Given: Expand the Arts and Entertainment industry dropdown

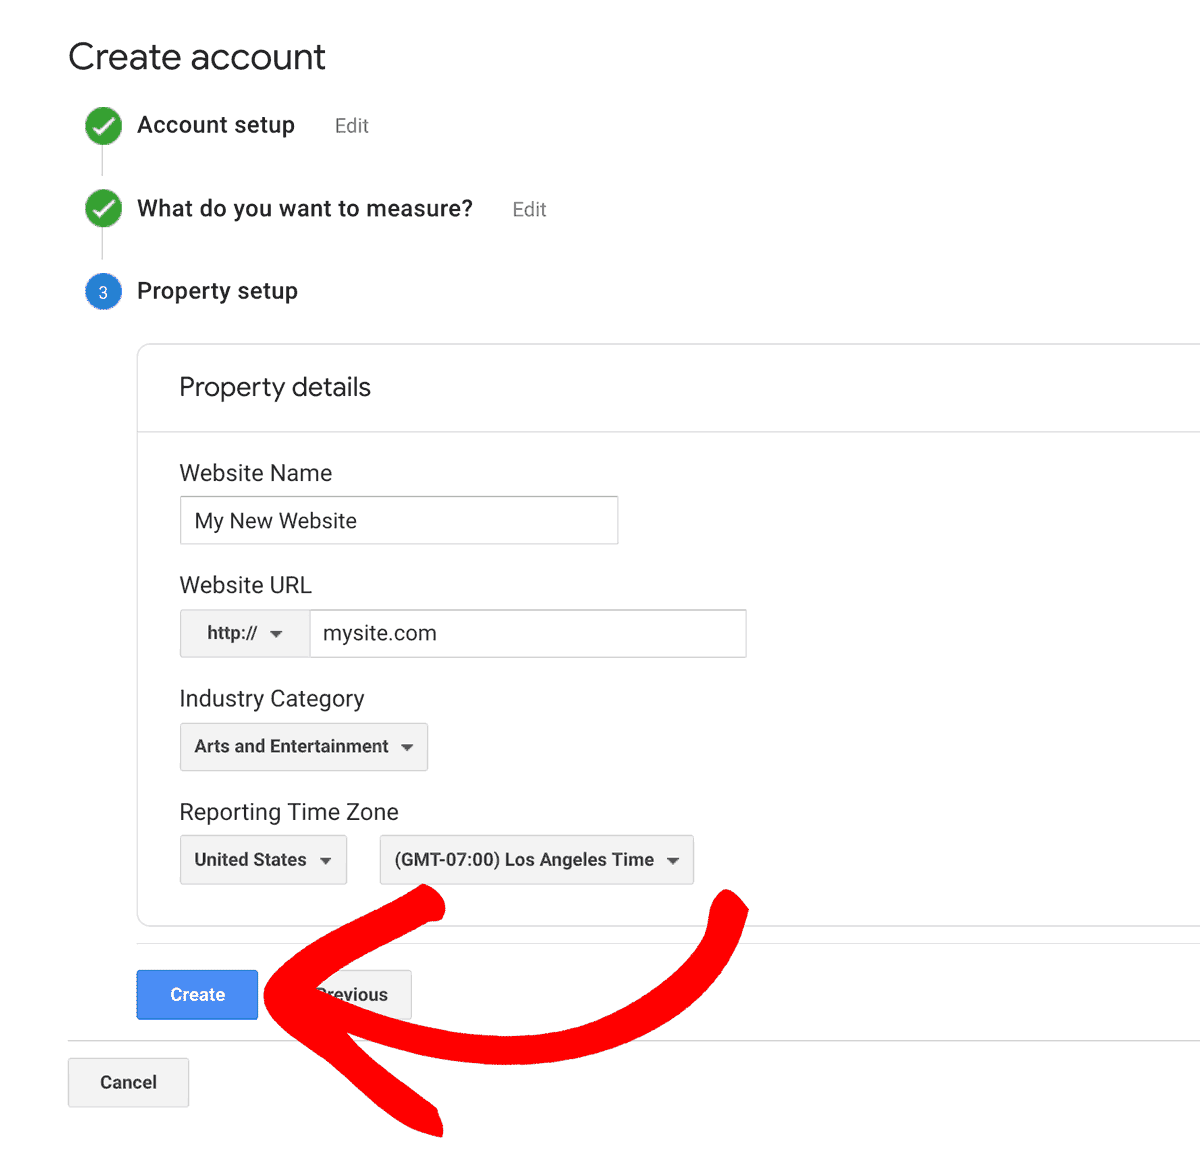Looking at the screenshot, I should coord(303,747).
